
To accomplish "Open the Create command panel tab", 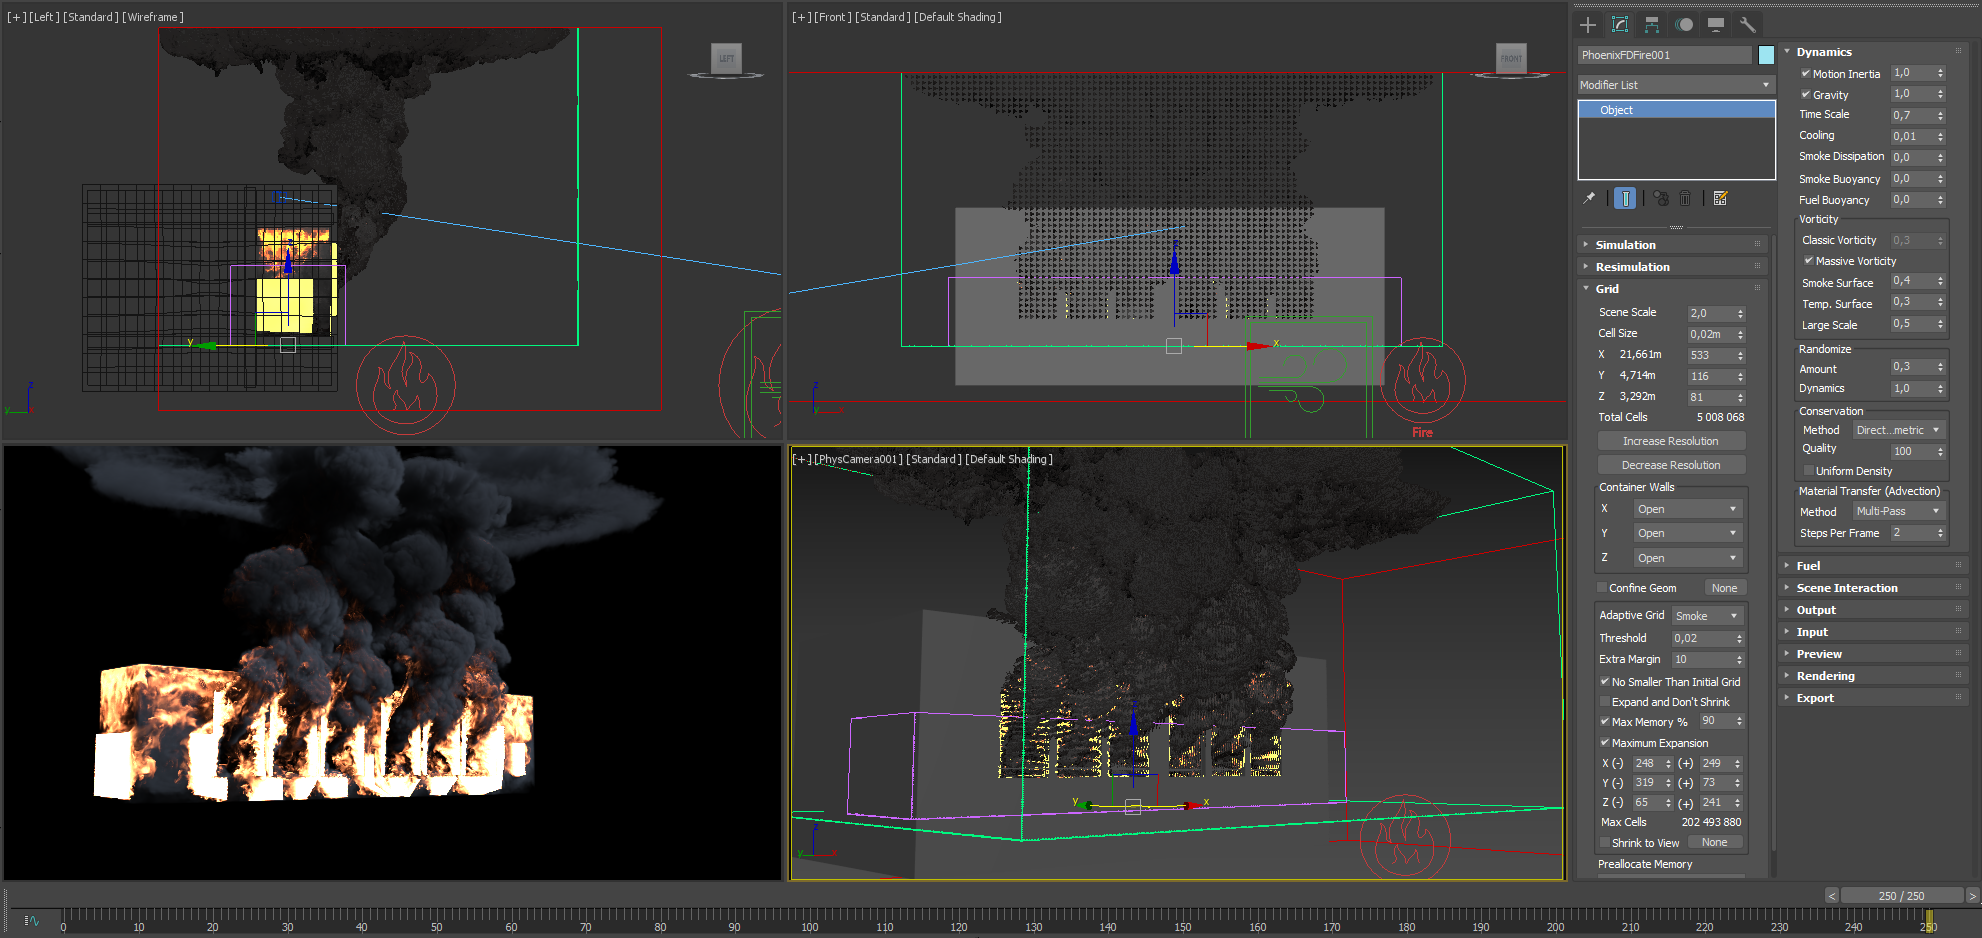I will point(1588,25).
